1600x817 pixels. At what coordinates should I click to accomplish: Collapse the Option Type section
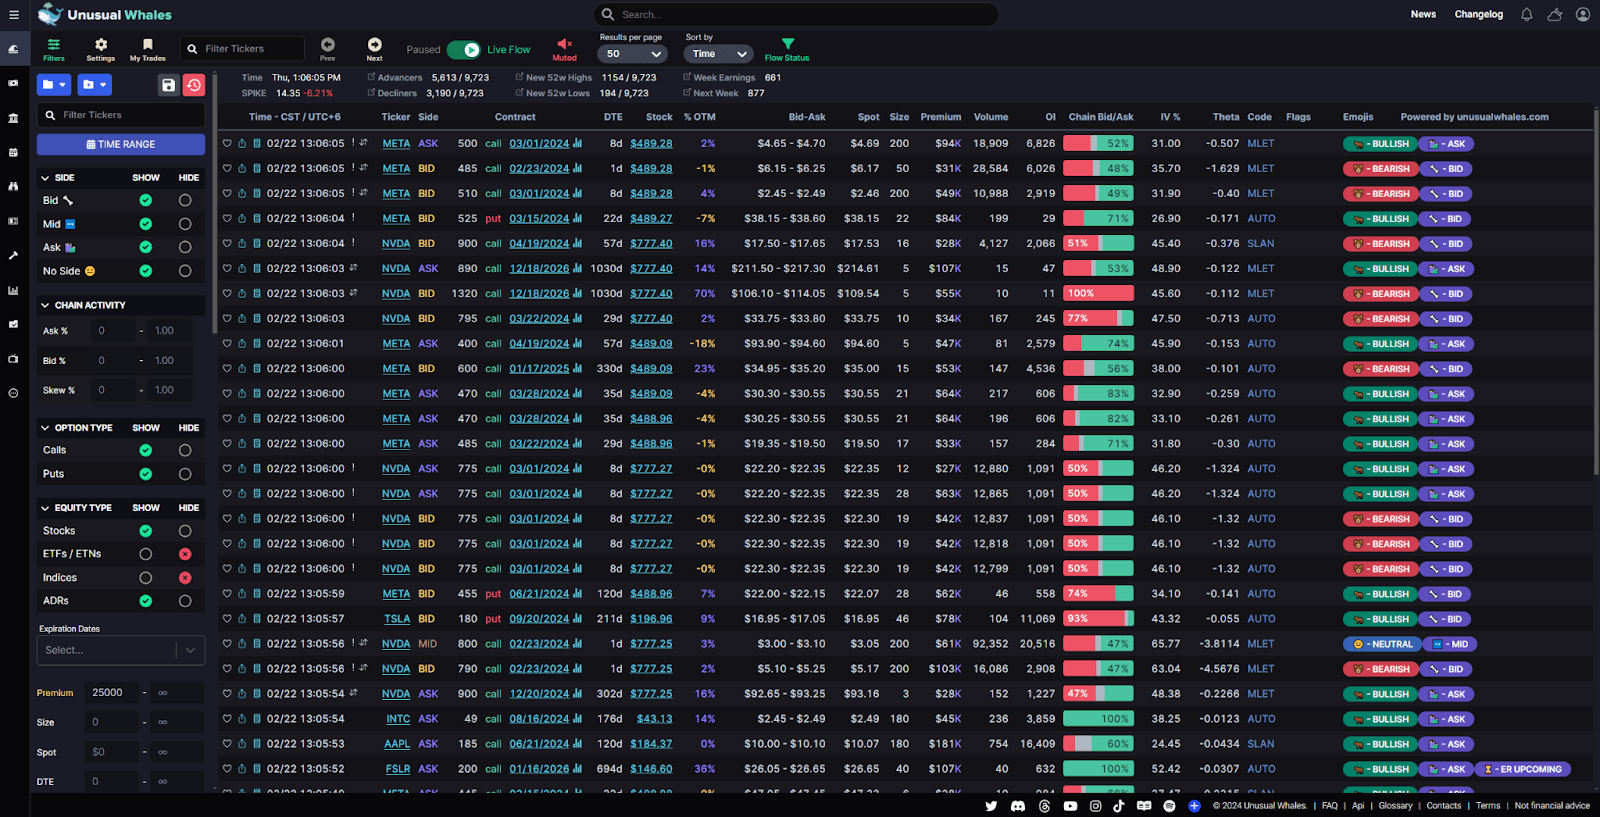(x=45, y=428)
